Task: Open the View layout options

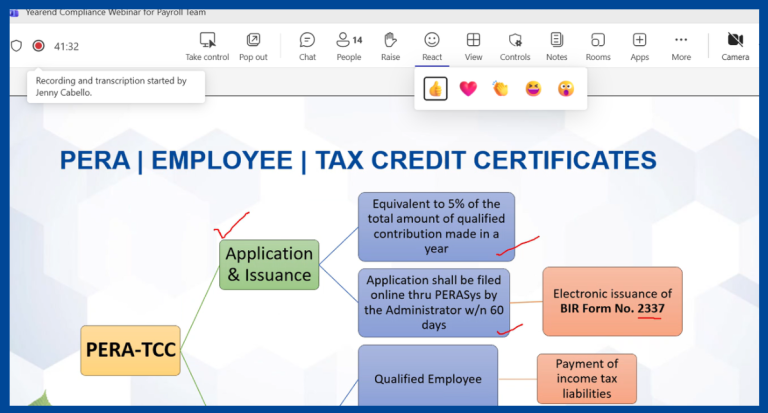Action: (x=473, y=45)
